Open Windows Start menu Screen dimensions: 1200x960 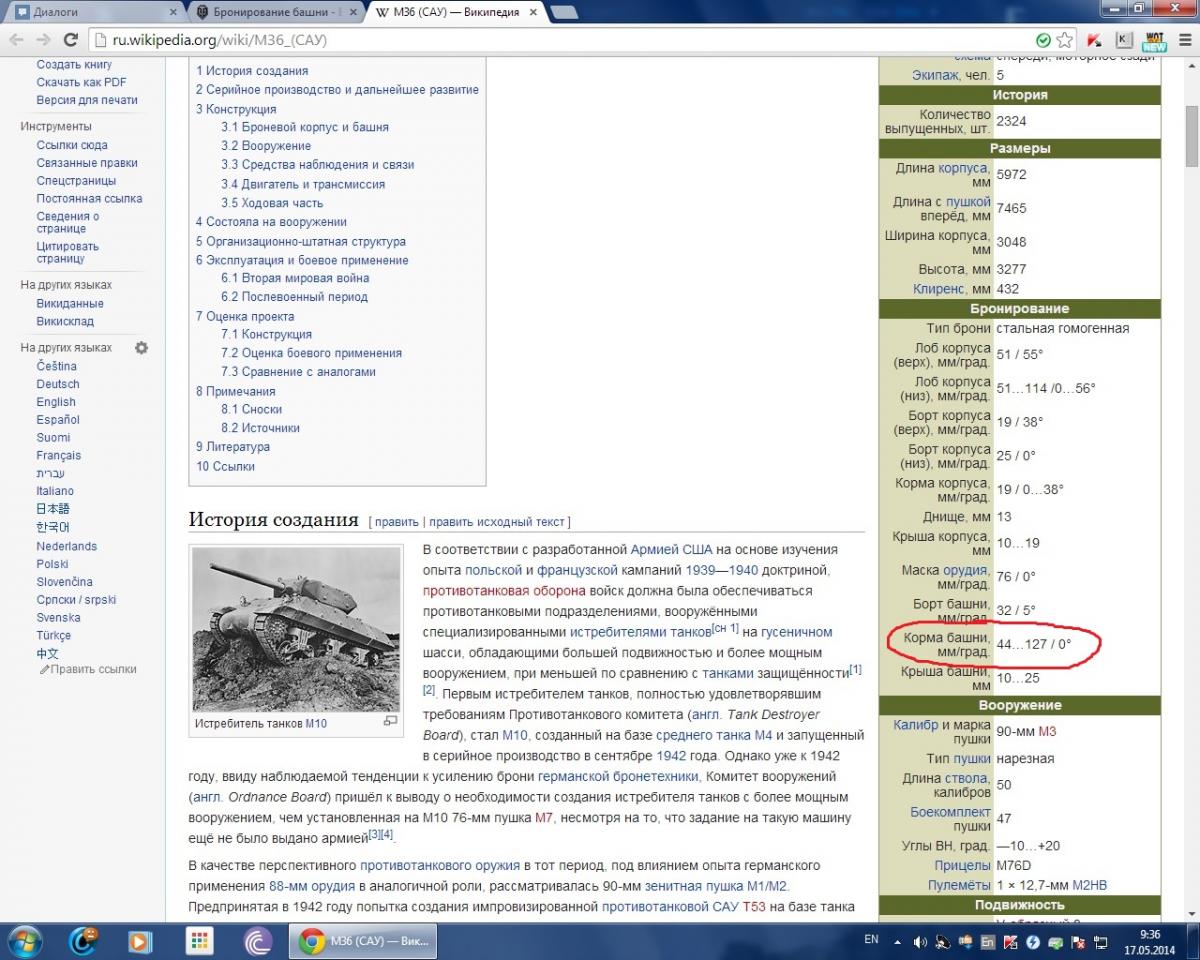pos(23,941)
